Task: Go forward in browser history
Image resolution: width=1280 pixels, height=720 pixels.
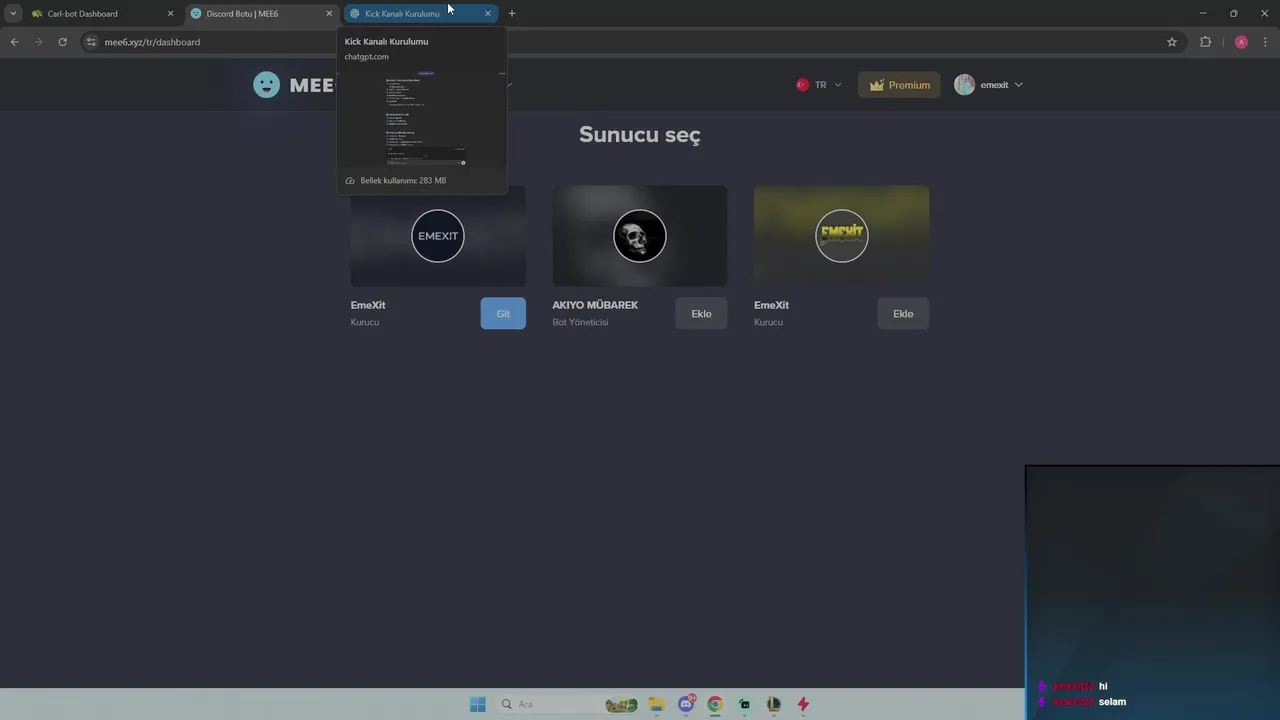Action: [x=38, y=42]
